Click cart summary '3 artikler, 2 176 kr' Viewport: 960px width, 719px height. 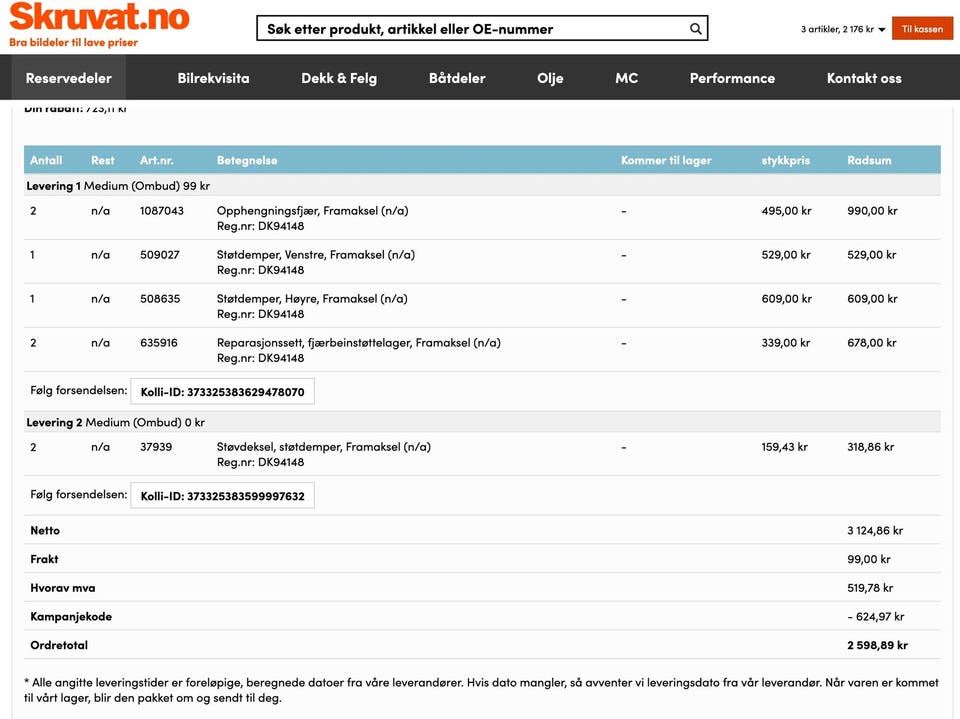coord(837,29)
